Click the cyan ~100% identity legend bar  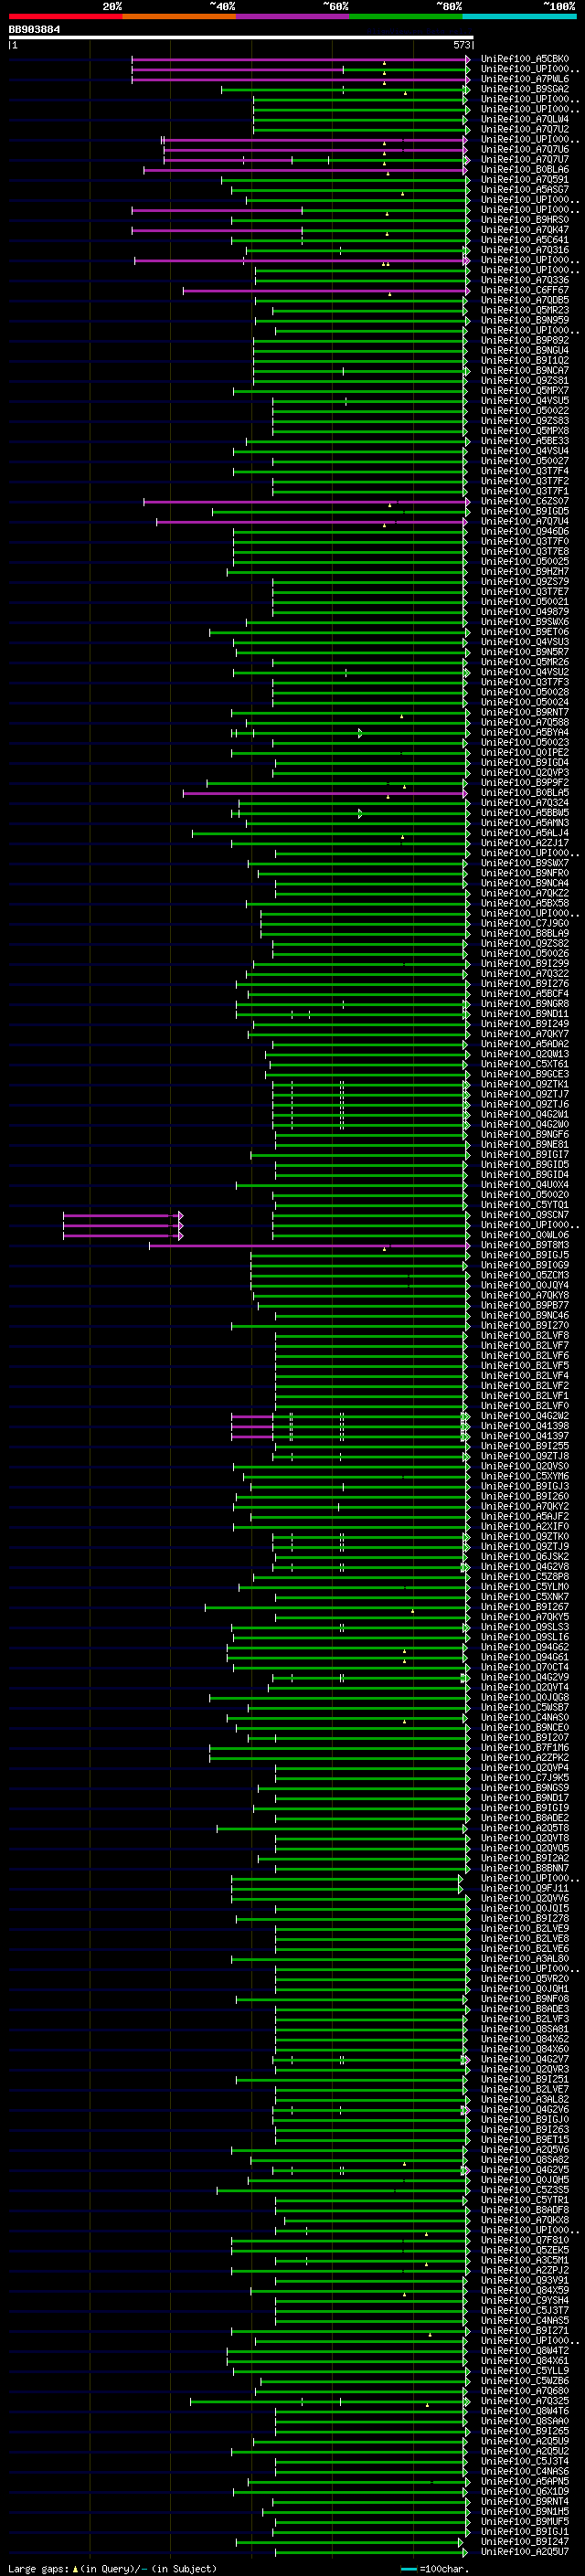tap(519, 16)
